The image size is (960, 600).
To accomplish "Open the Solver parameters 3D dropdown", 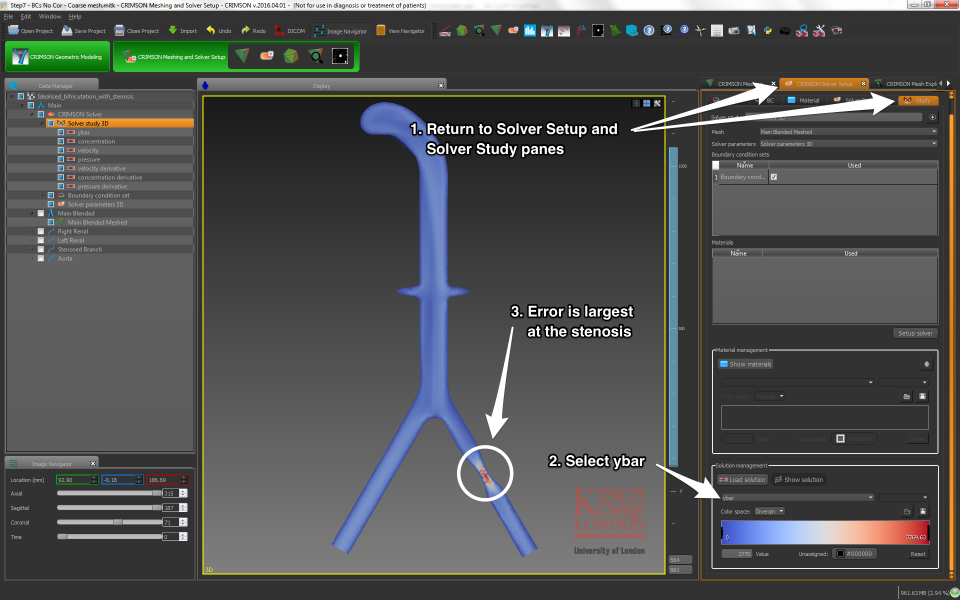I will click(848, 144).
